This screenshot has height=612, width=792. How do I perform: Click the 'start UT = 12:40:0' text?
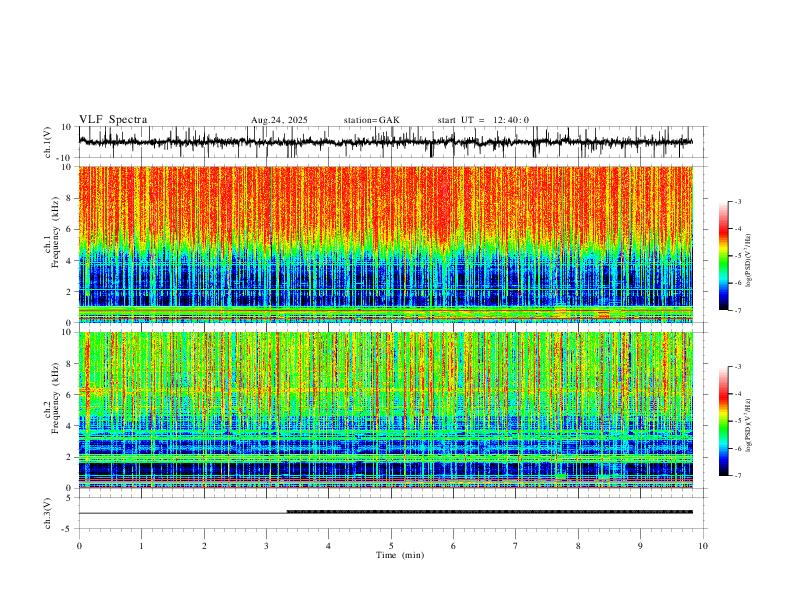click(483, 120)
